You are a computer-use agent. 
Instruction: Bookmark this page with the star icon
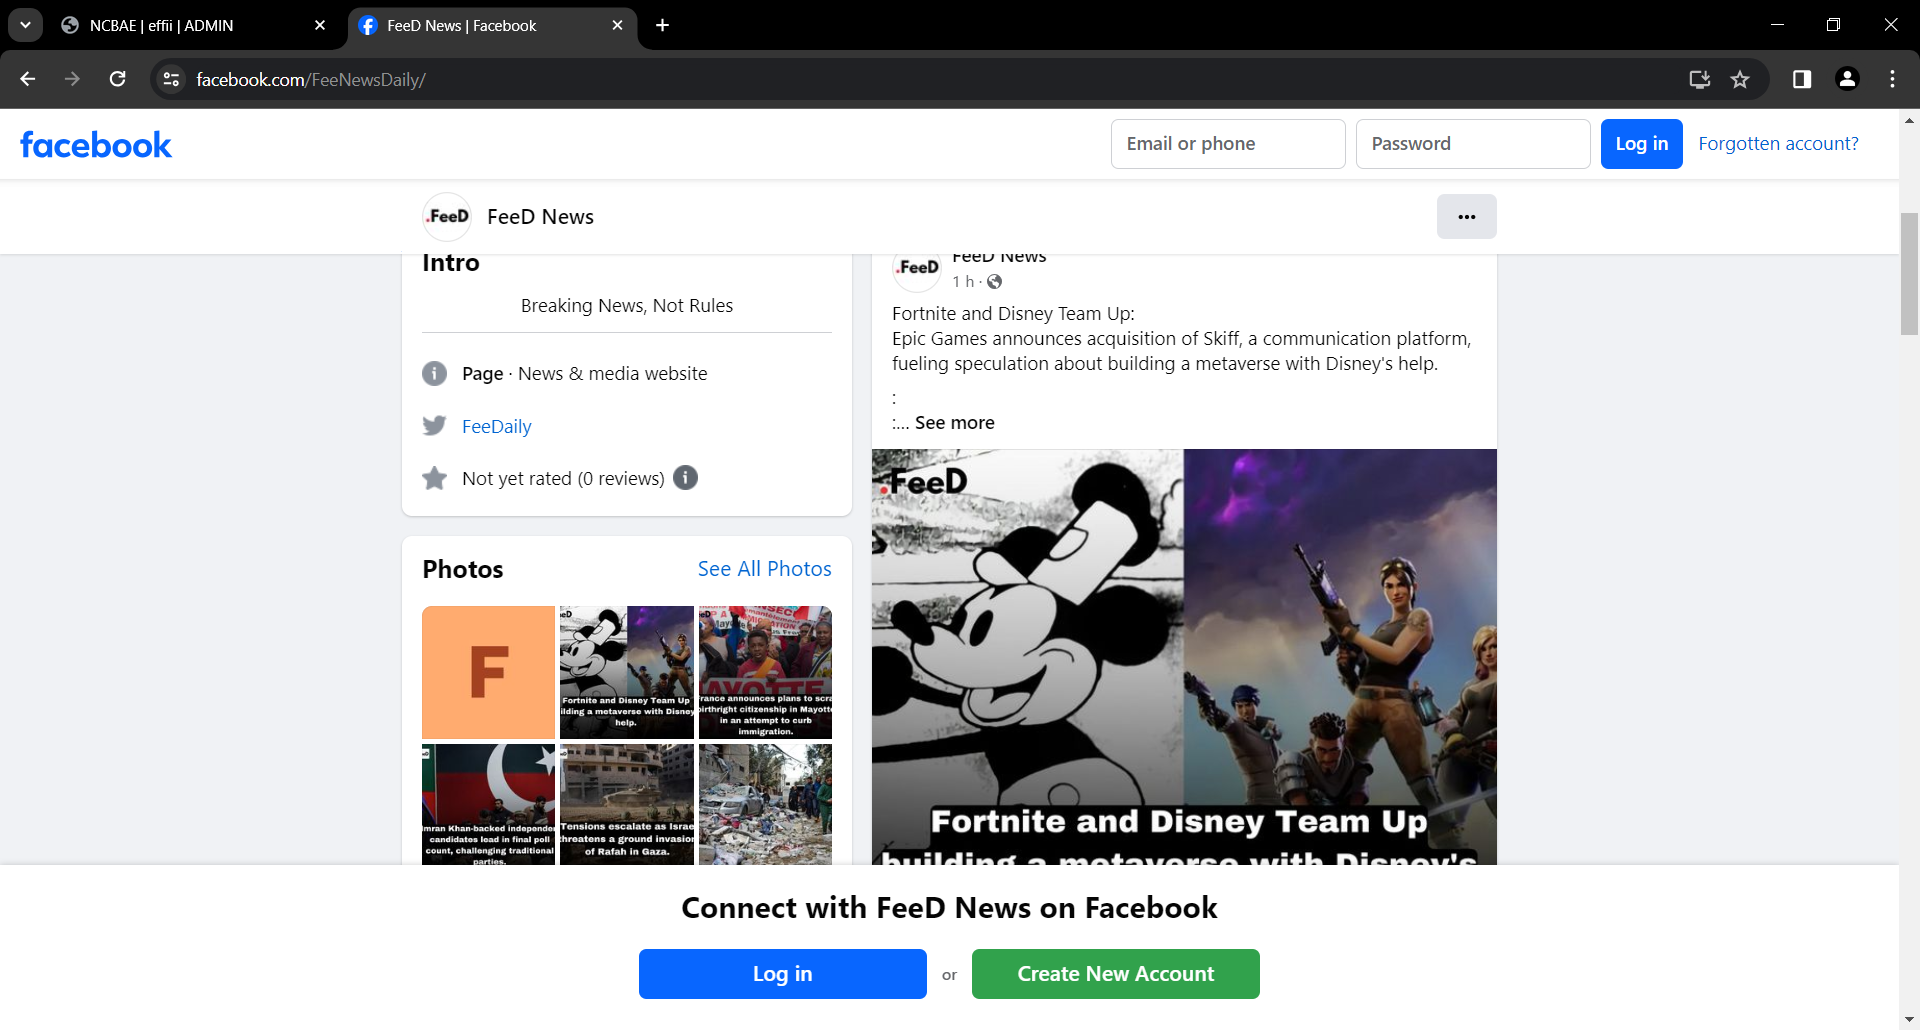tap(1740, 79)
